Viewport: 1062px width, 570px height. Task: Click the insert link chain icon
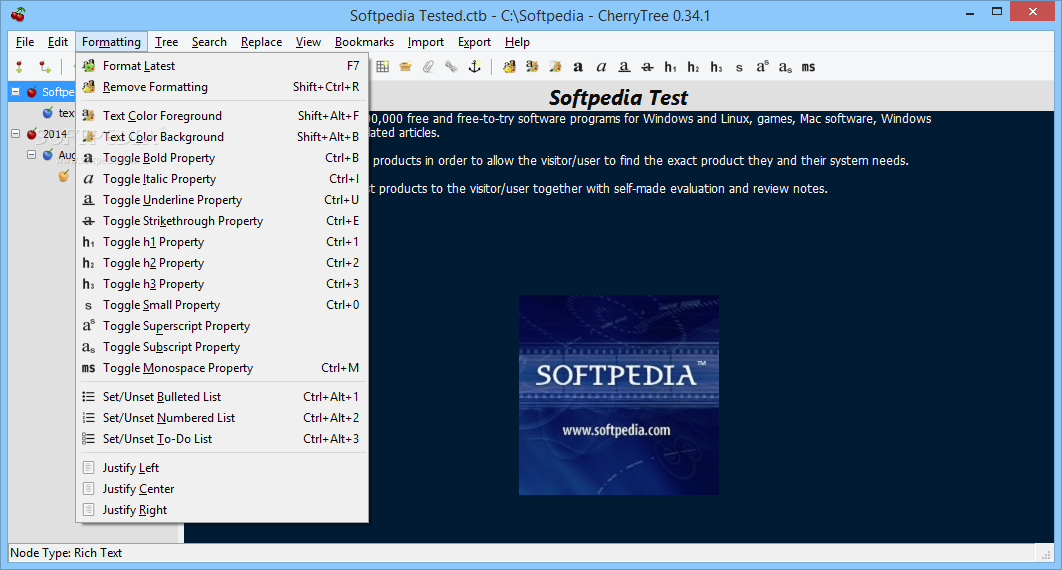(451, 66)
